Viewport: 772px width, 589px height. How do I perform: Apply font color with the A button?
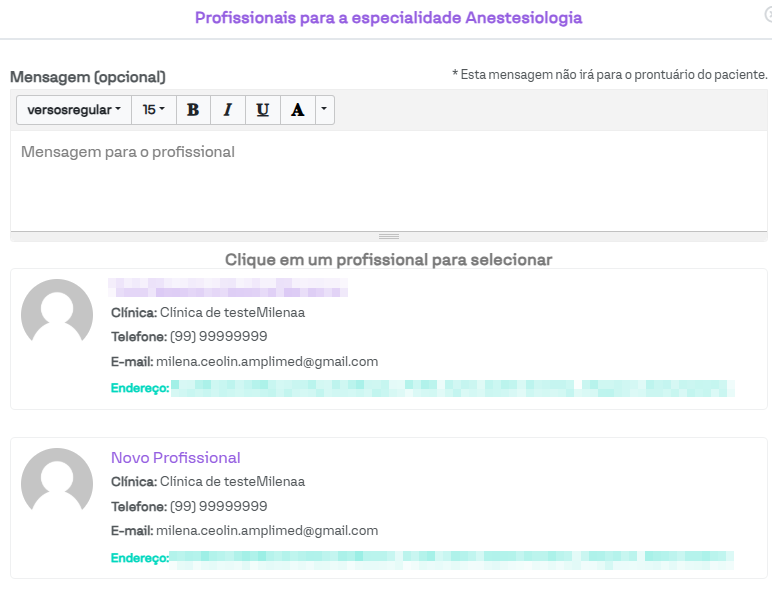tap(297, 110)
